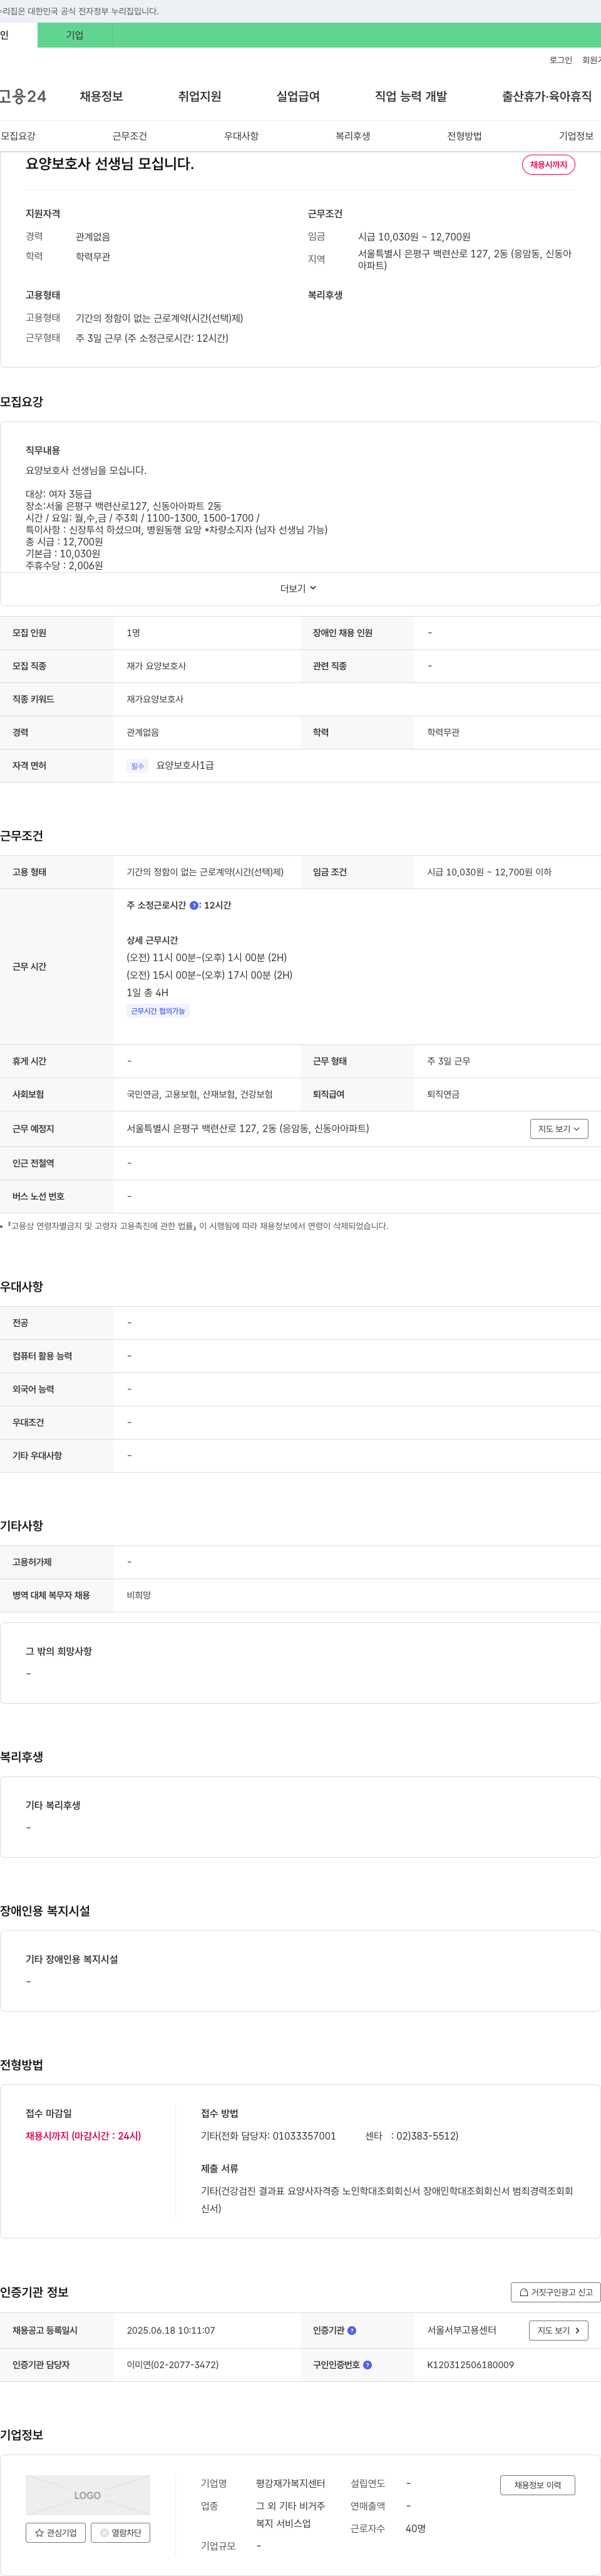The image size is (601, 2576).
Task: Click the 근무시간 협의가능 tag
Action: tap(158, 1011)
